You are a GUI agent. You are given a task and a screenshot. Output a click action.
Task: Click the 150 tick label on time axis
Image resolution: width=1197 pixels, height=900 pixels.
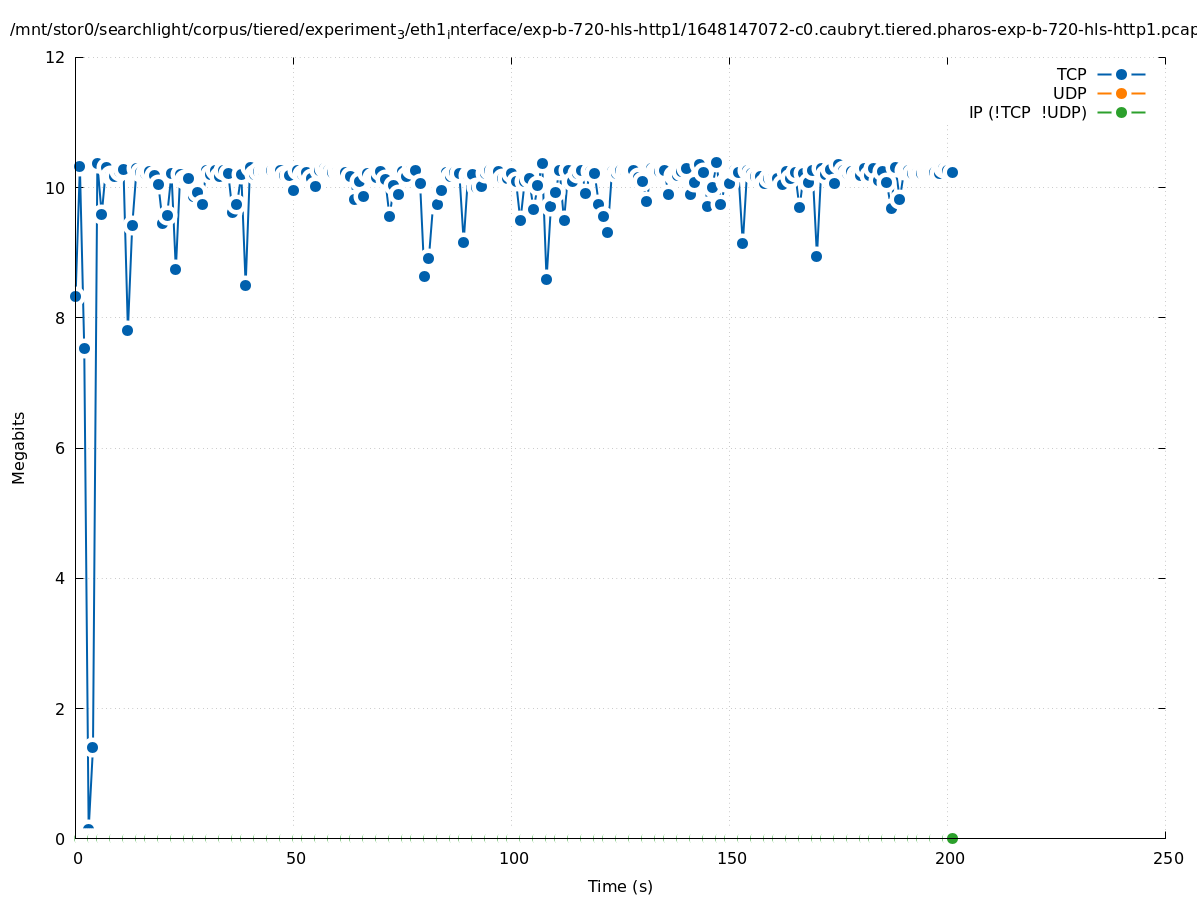730,858
